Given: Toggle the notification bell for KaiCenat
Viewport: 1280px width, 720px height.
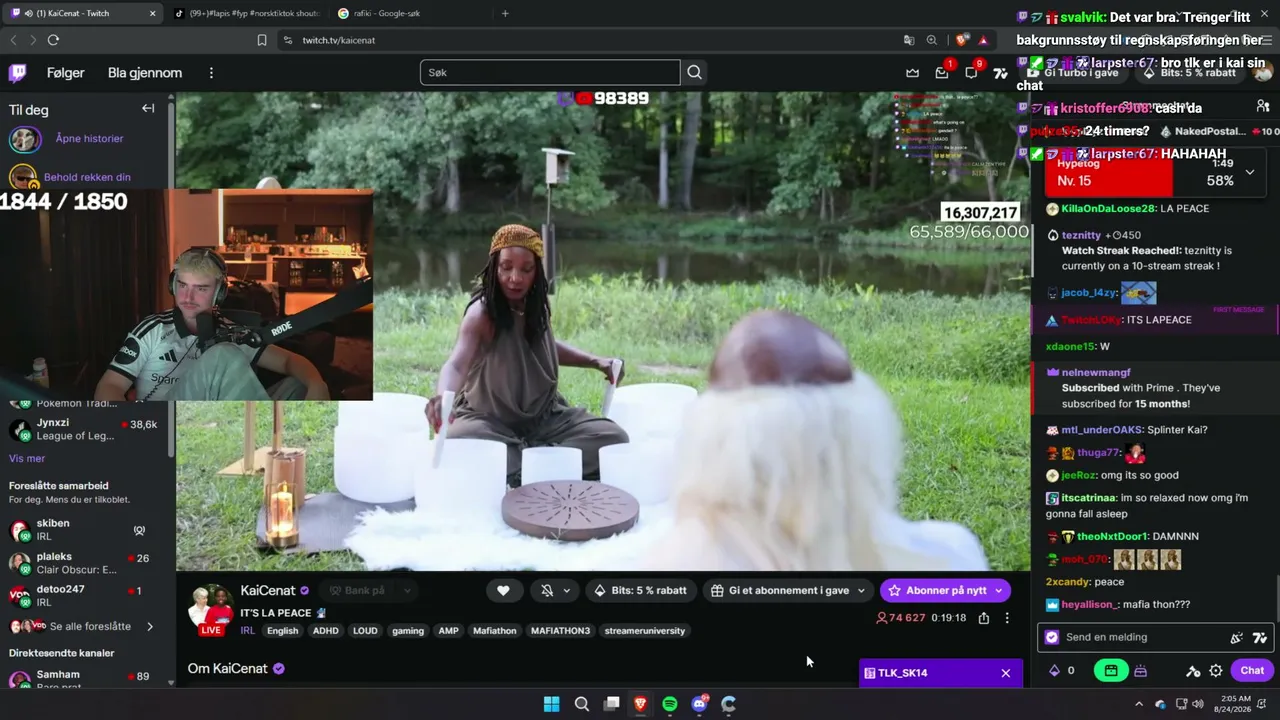Looking at the screenshot, I should tap(547, 590).
